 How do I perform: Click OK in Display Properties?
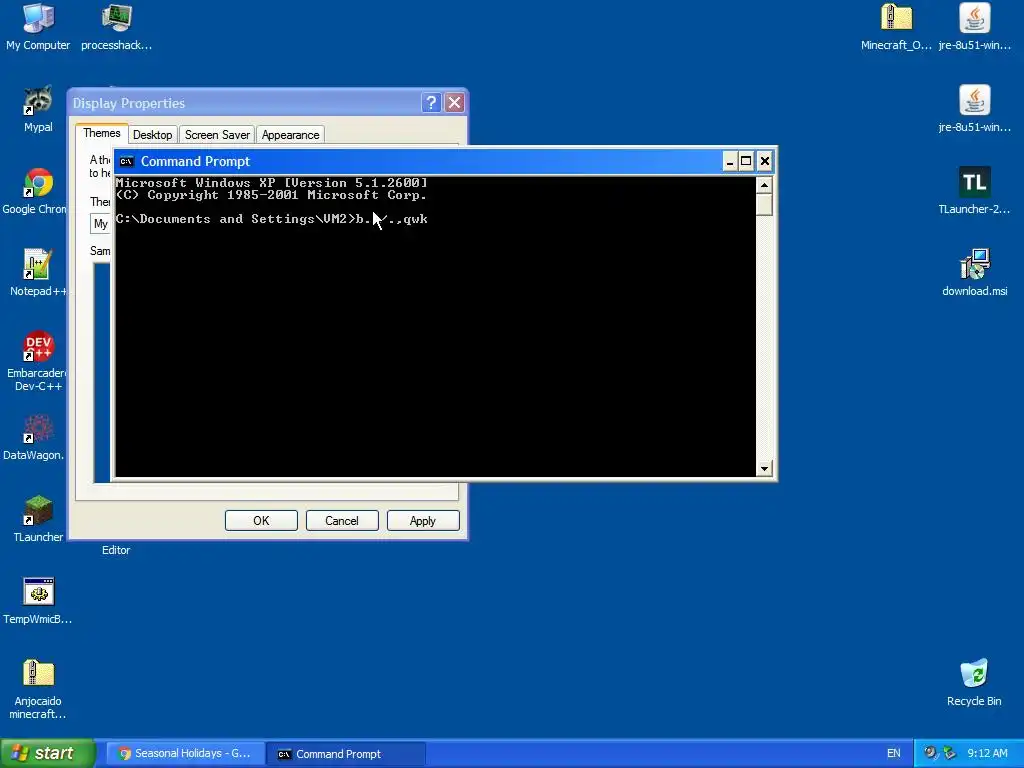[261, 520]
